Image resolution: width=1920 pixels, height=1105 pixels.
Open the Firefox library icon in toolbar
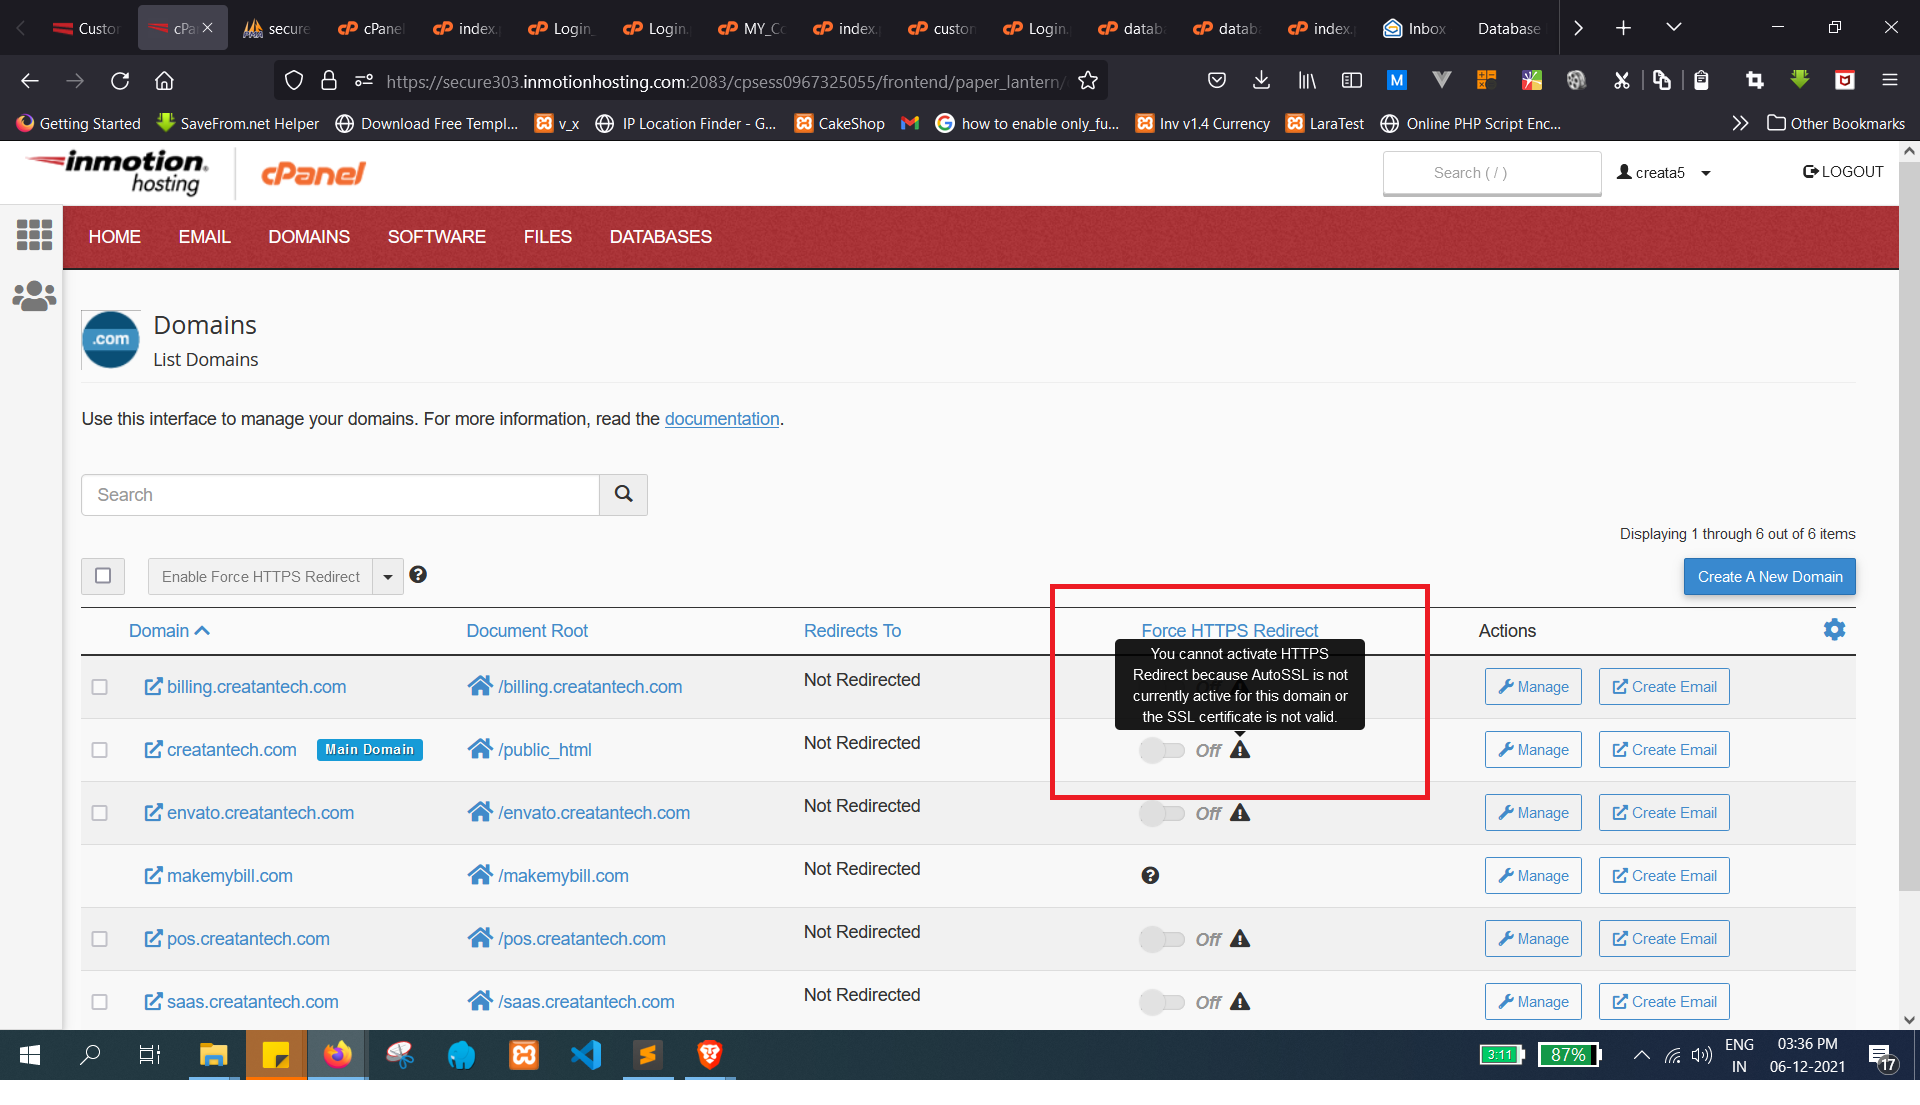click(1307, 81)
